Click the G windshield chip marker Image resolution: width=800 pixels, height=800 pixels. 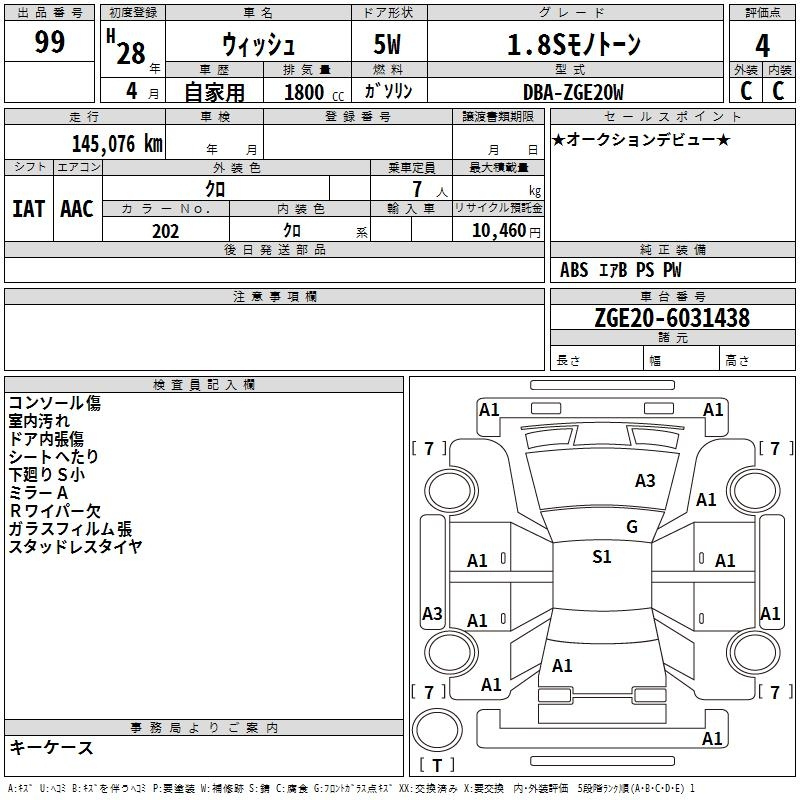point(631,527)
